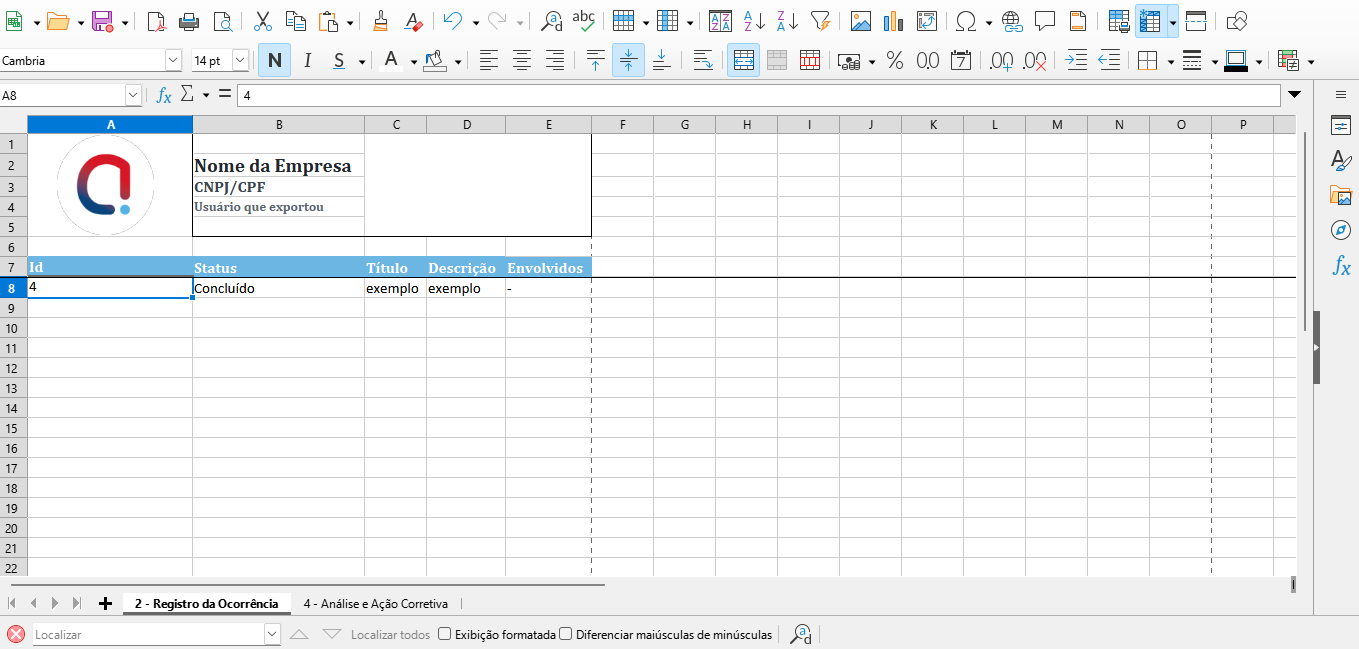This screenshot has height=649, width=1359.
Task: Check Diferenciar maiúsculas de minúsculas option
Action: (x=566, y=634)
